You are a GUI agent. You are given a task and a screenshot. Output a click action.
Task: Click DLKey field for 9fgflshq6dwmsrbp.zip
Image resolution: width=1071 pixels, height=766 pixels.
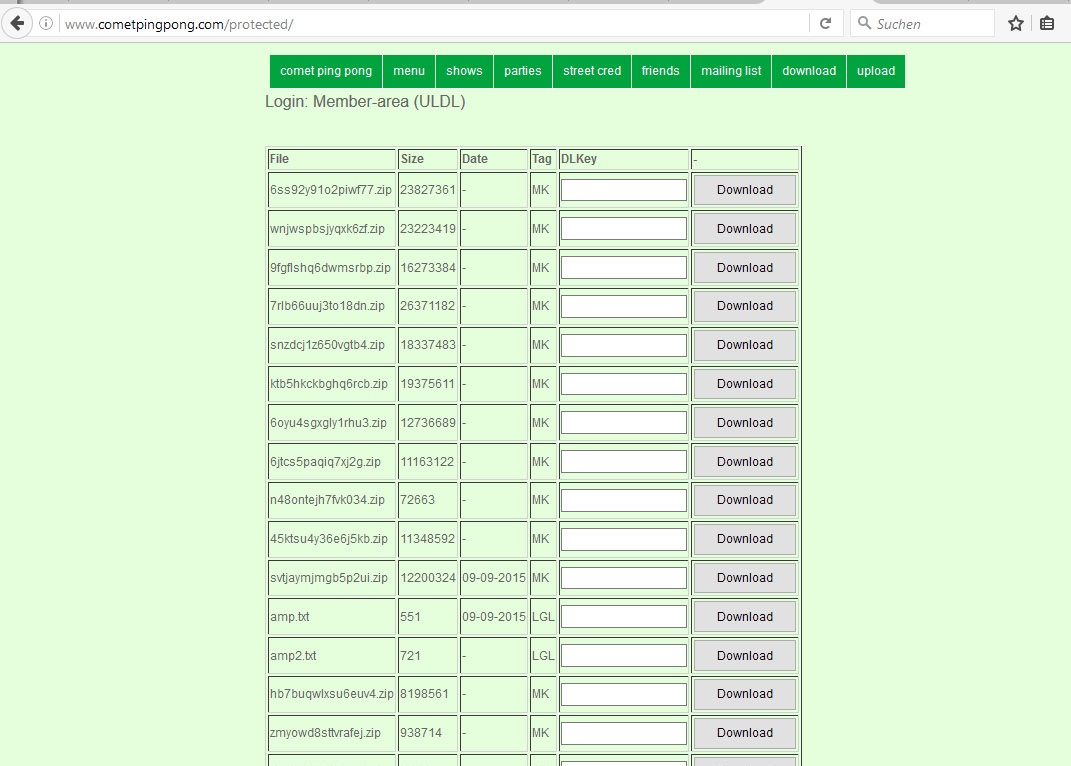coord(624,268)
